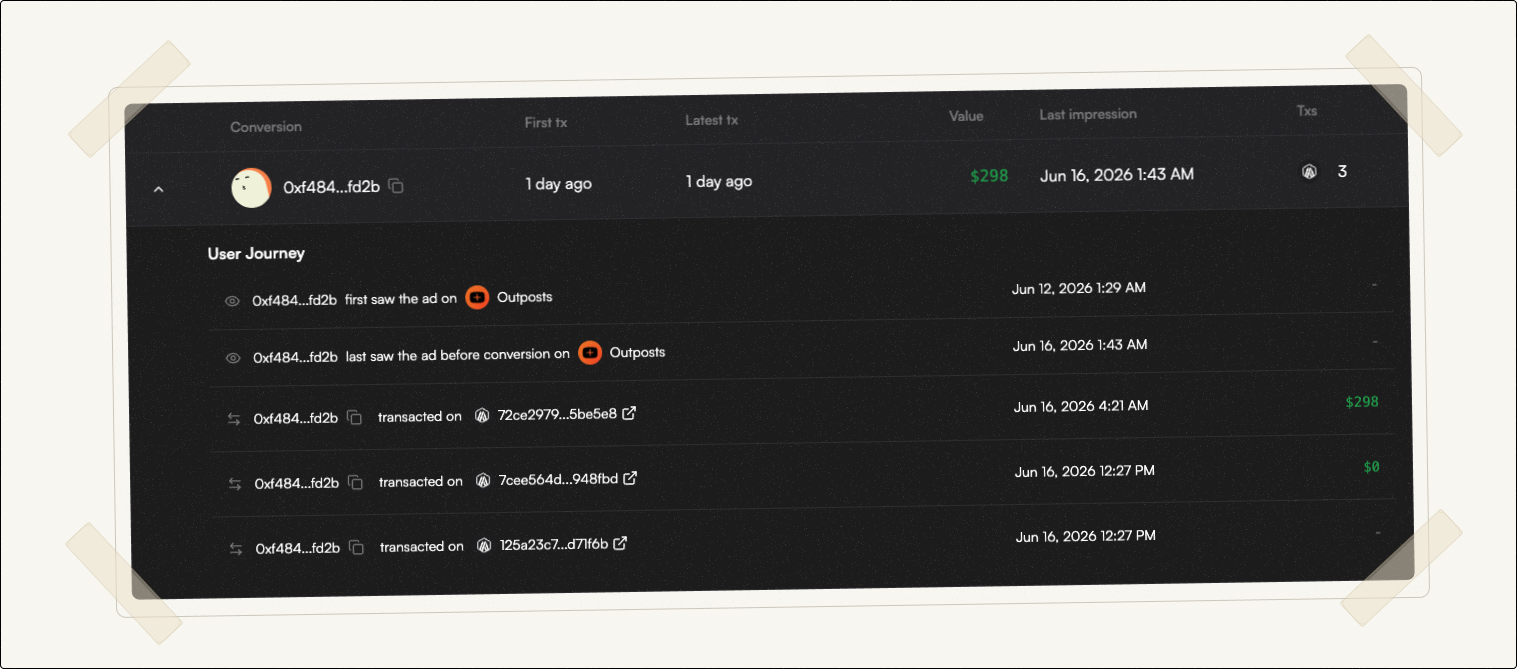This screenshot has width=1517, height=669.
Task: Sort by the Latest tx column header
Action: tap(712, 120)
